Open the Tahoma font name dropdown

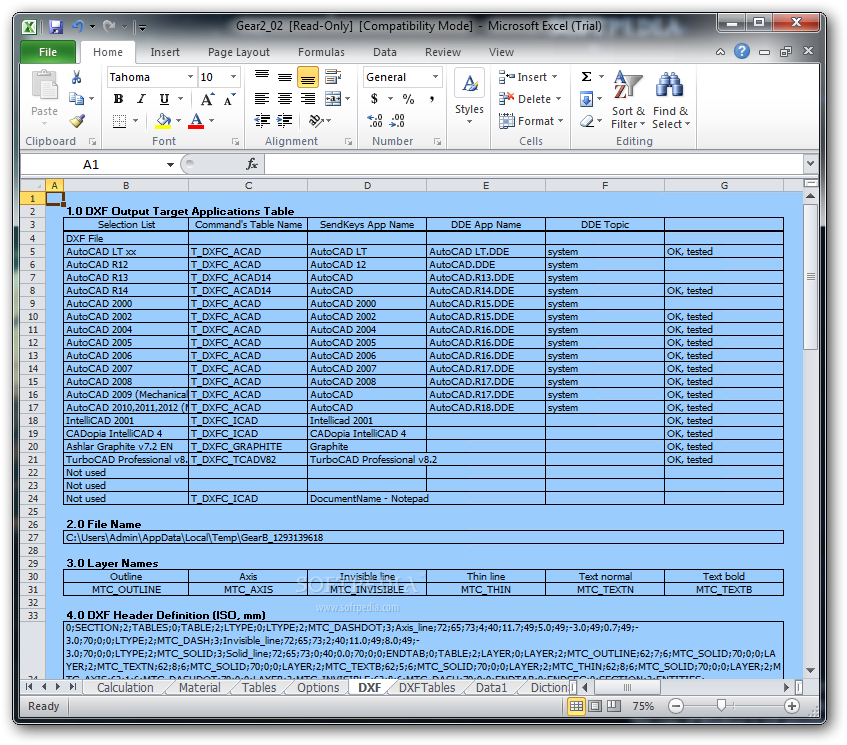190,77
